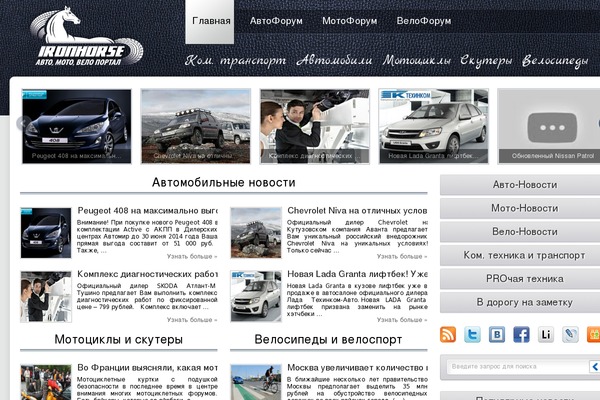
Task: Click the Вело-Новости sidebar button
Action: point(520,232)
